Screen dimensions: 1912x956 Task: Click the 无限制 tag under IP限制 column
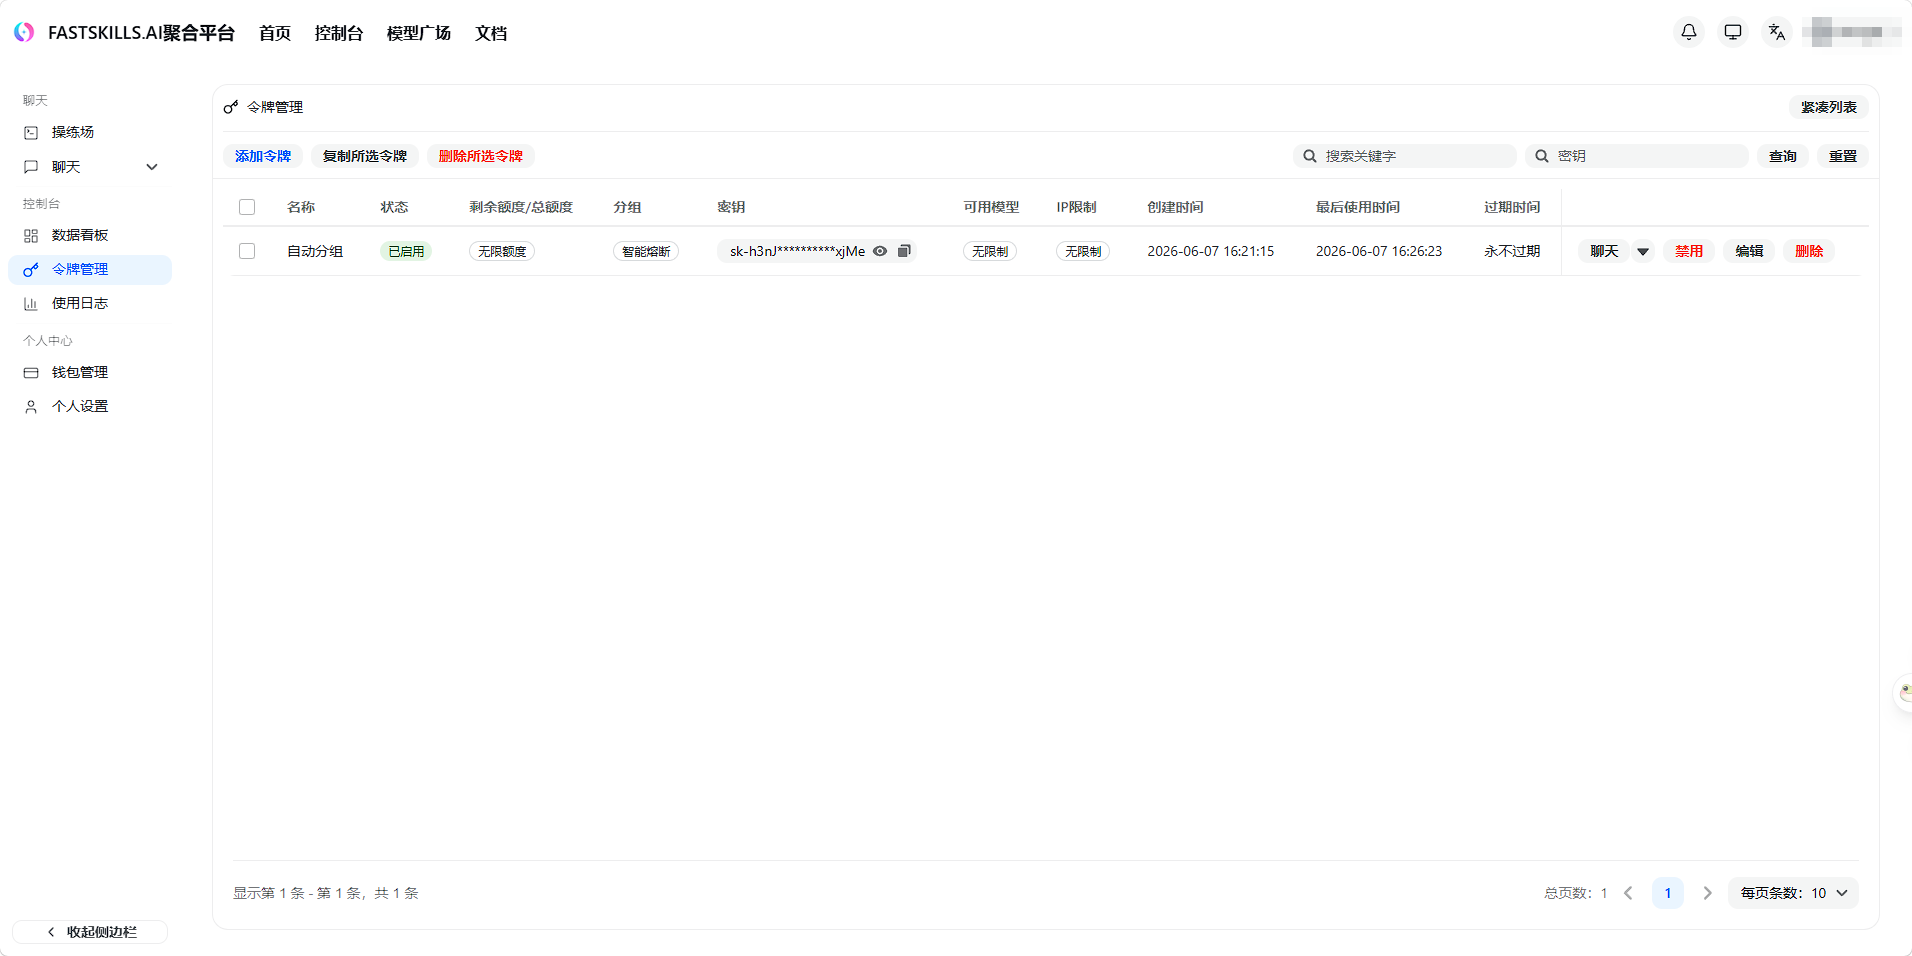tap(1083, 251)
